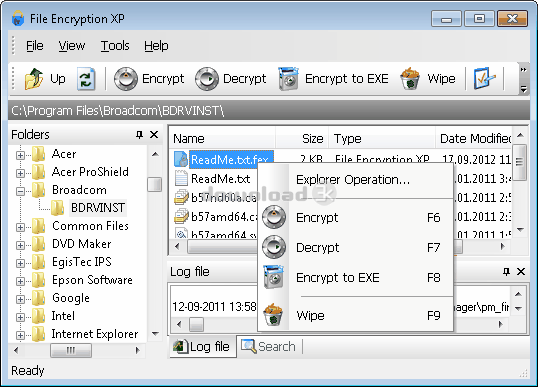Screen dimensions: 538x387
Task: Click Encrypt to EXE toolbar icon
Action: pos(289,79)
